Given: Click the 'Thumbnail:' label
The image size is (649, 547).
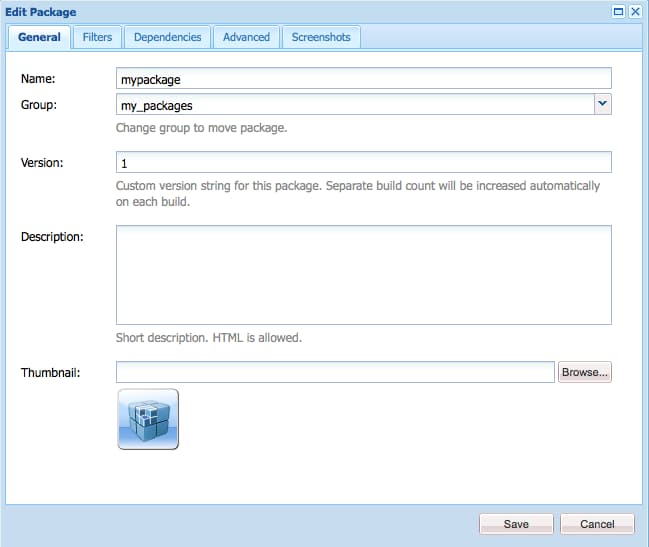Looking at the screenshot, I should coord(50,373).
